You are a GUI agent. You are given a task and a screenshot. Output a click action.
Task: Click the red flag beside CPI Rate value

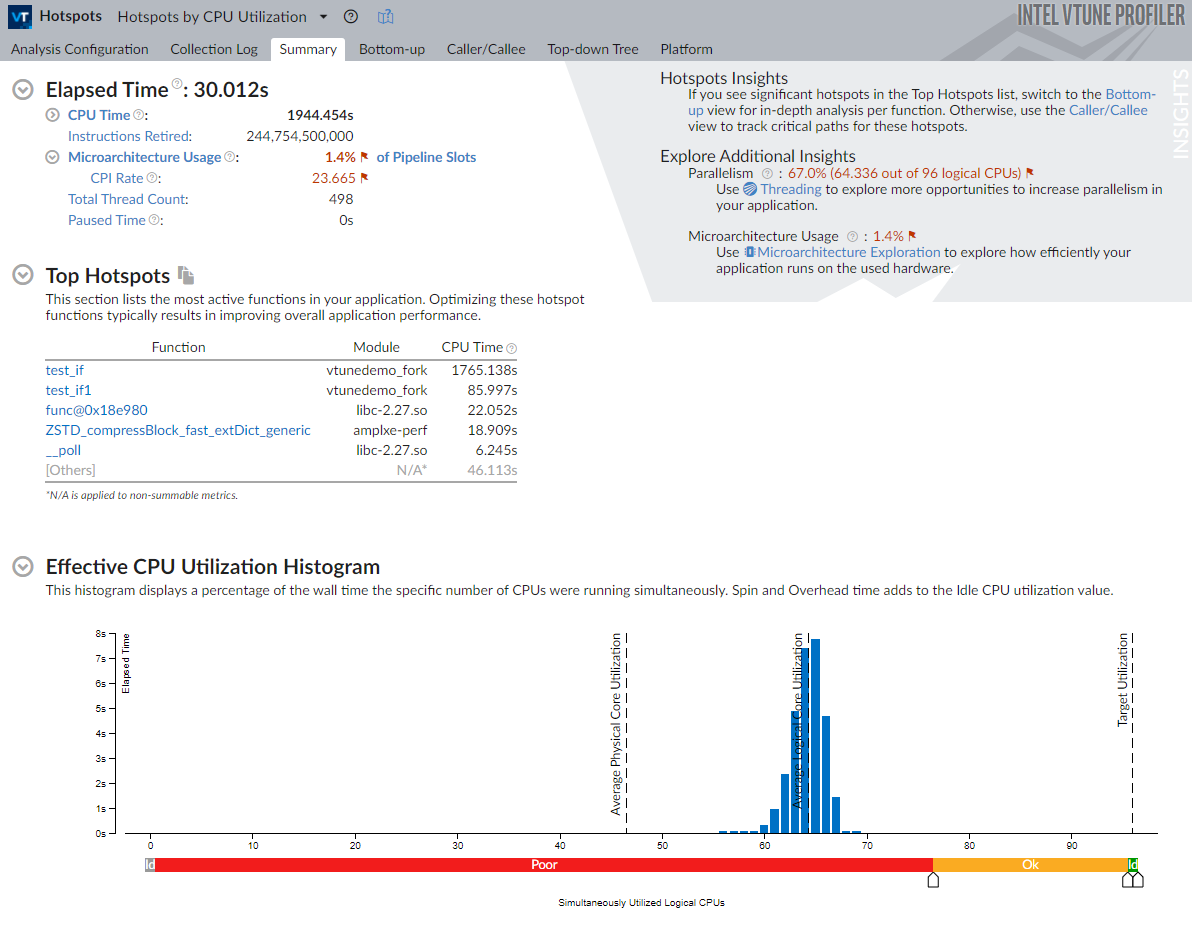pos(364,178)
